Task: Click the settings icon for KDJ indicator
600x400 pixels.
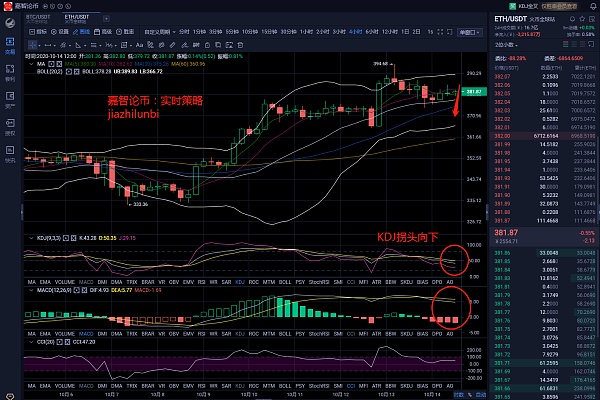Action: pyautogui.click(x=66, y=238)
